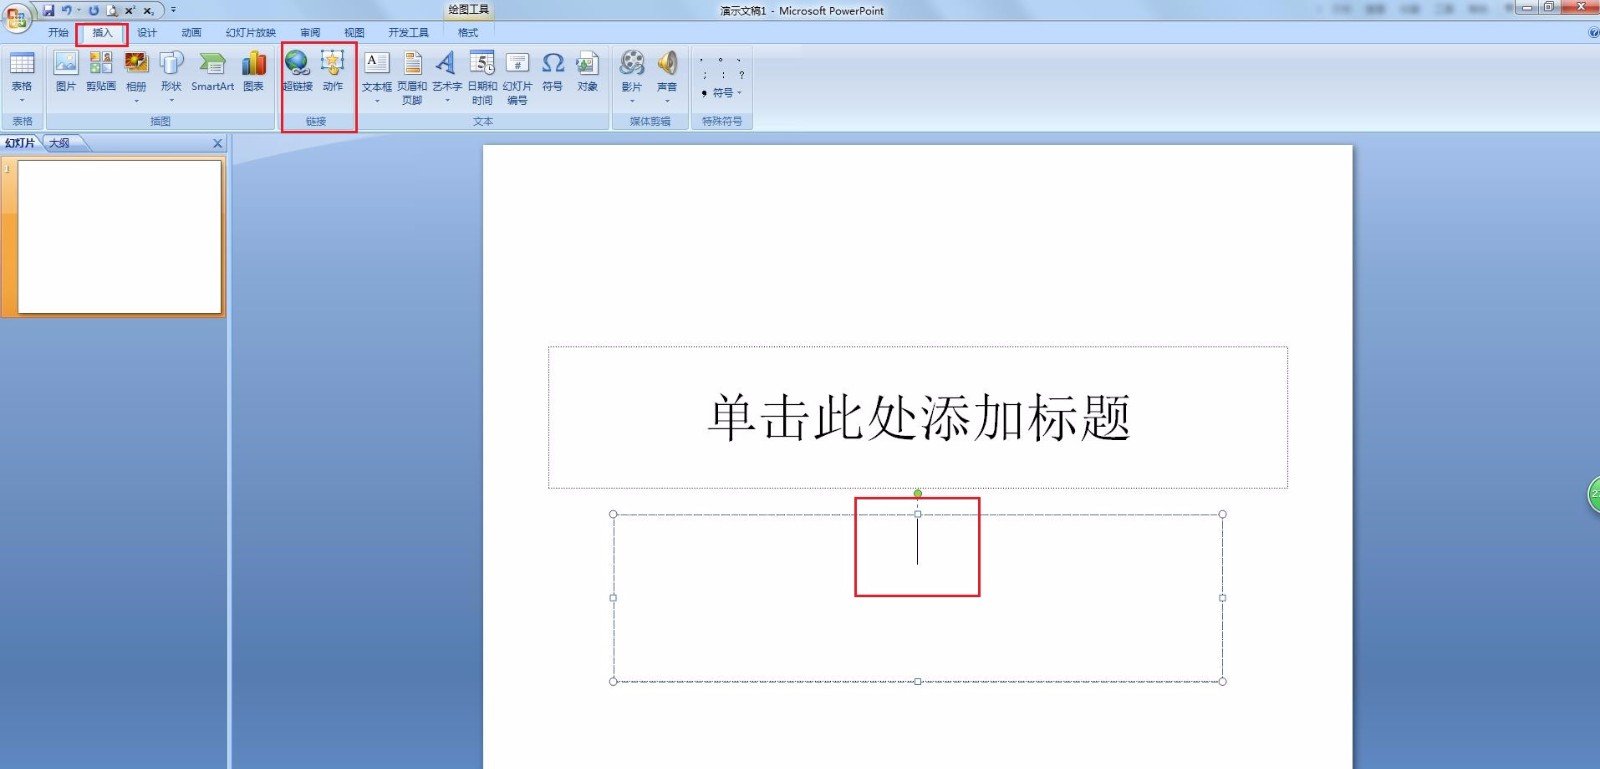
Task: Redo the last action
Action: 93,10
